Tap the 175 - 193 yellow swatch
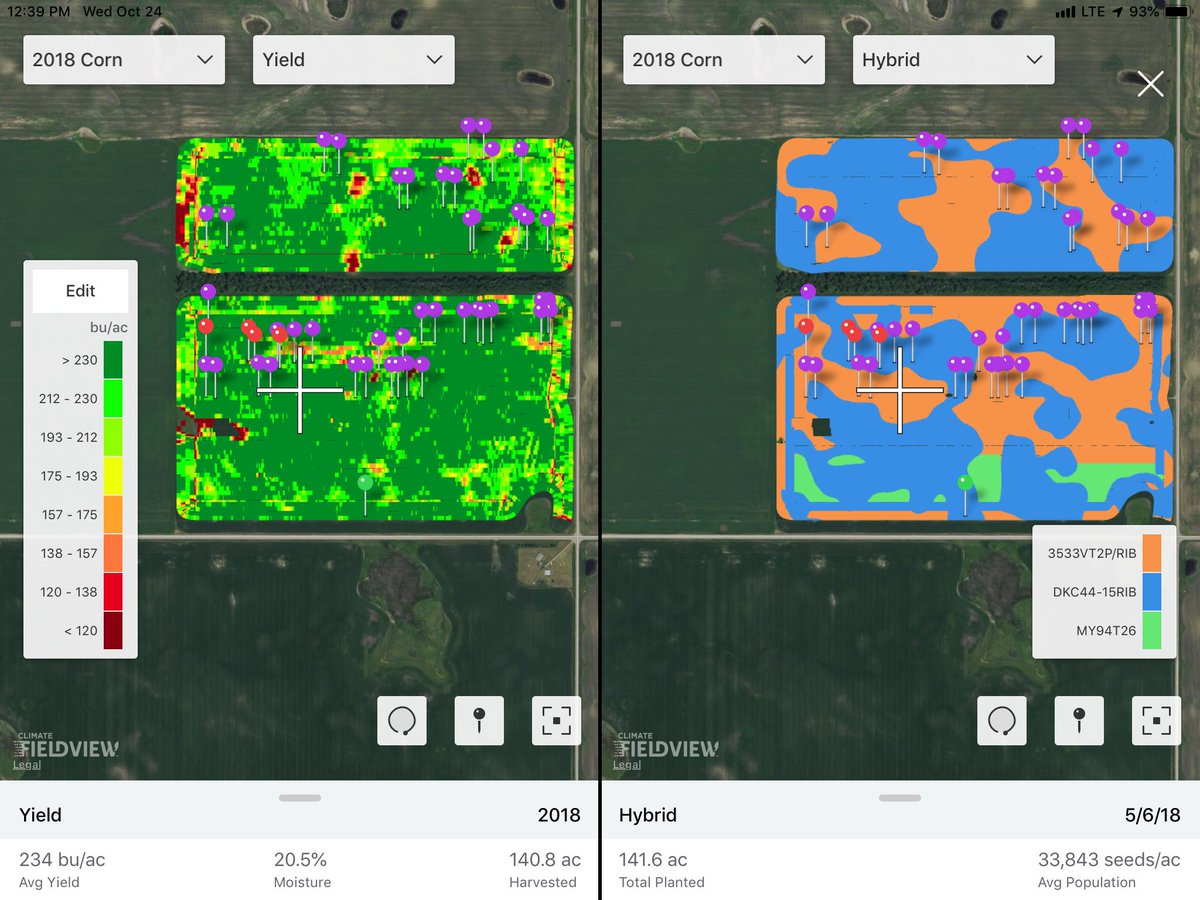 (113, 476)
